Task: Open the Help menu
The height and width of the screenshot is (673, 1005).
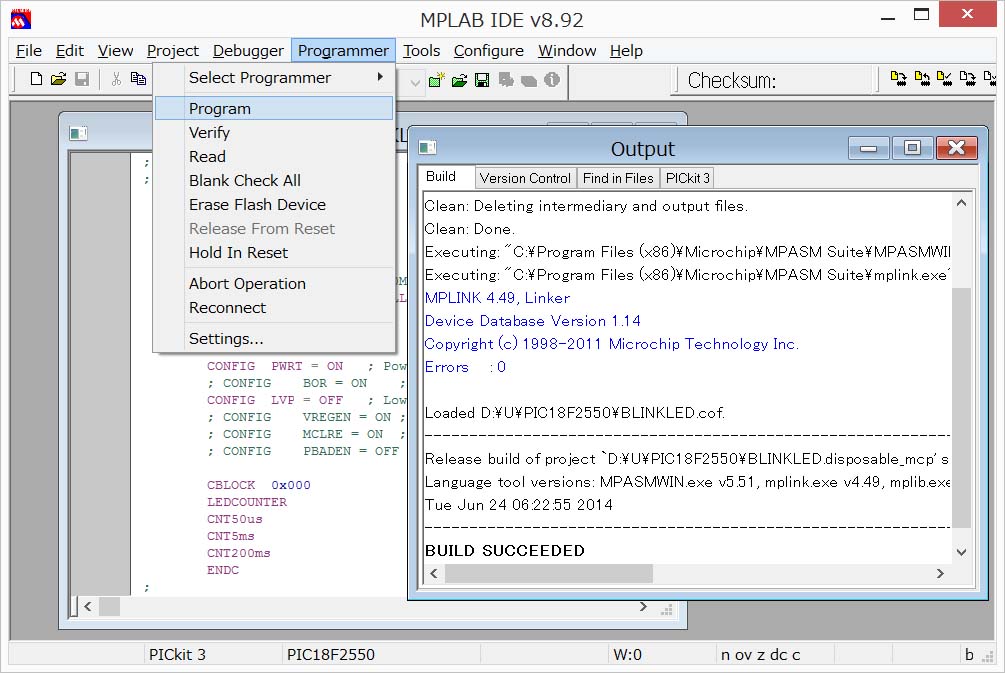Action: click(x=626, y=51)
